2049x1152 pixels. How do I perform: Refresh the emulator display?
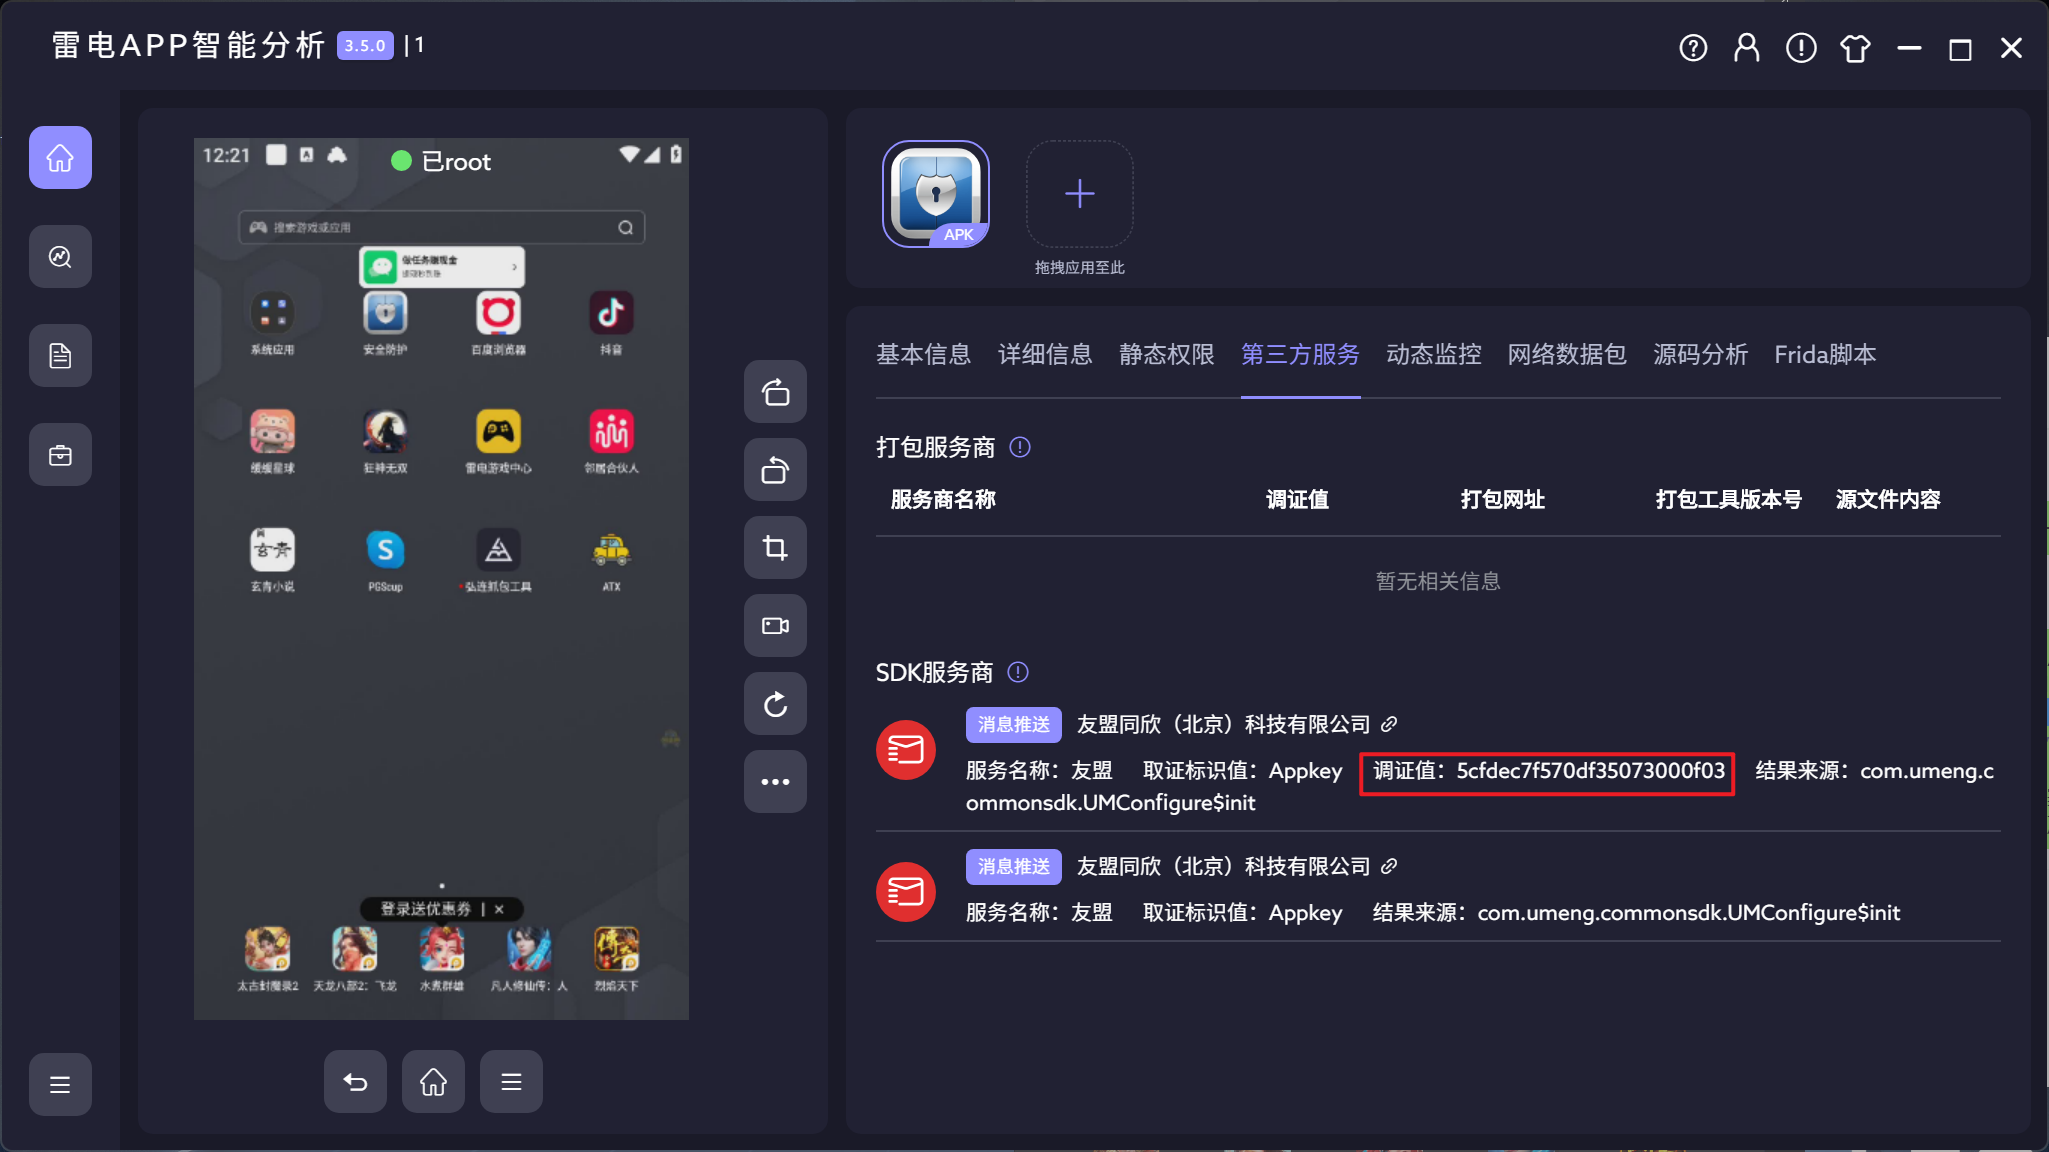coord(774,703)
